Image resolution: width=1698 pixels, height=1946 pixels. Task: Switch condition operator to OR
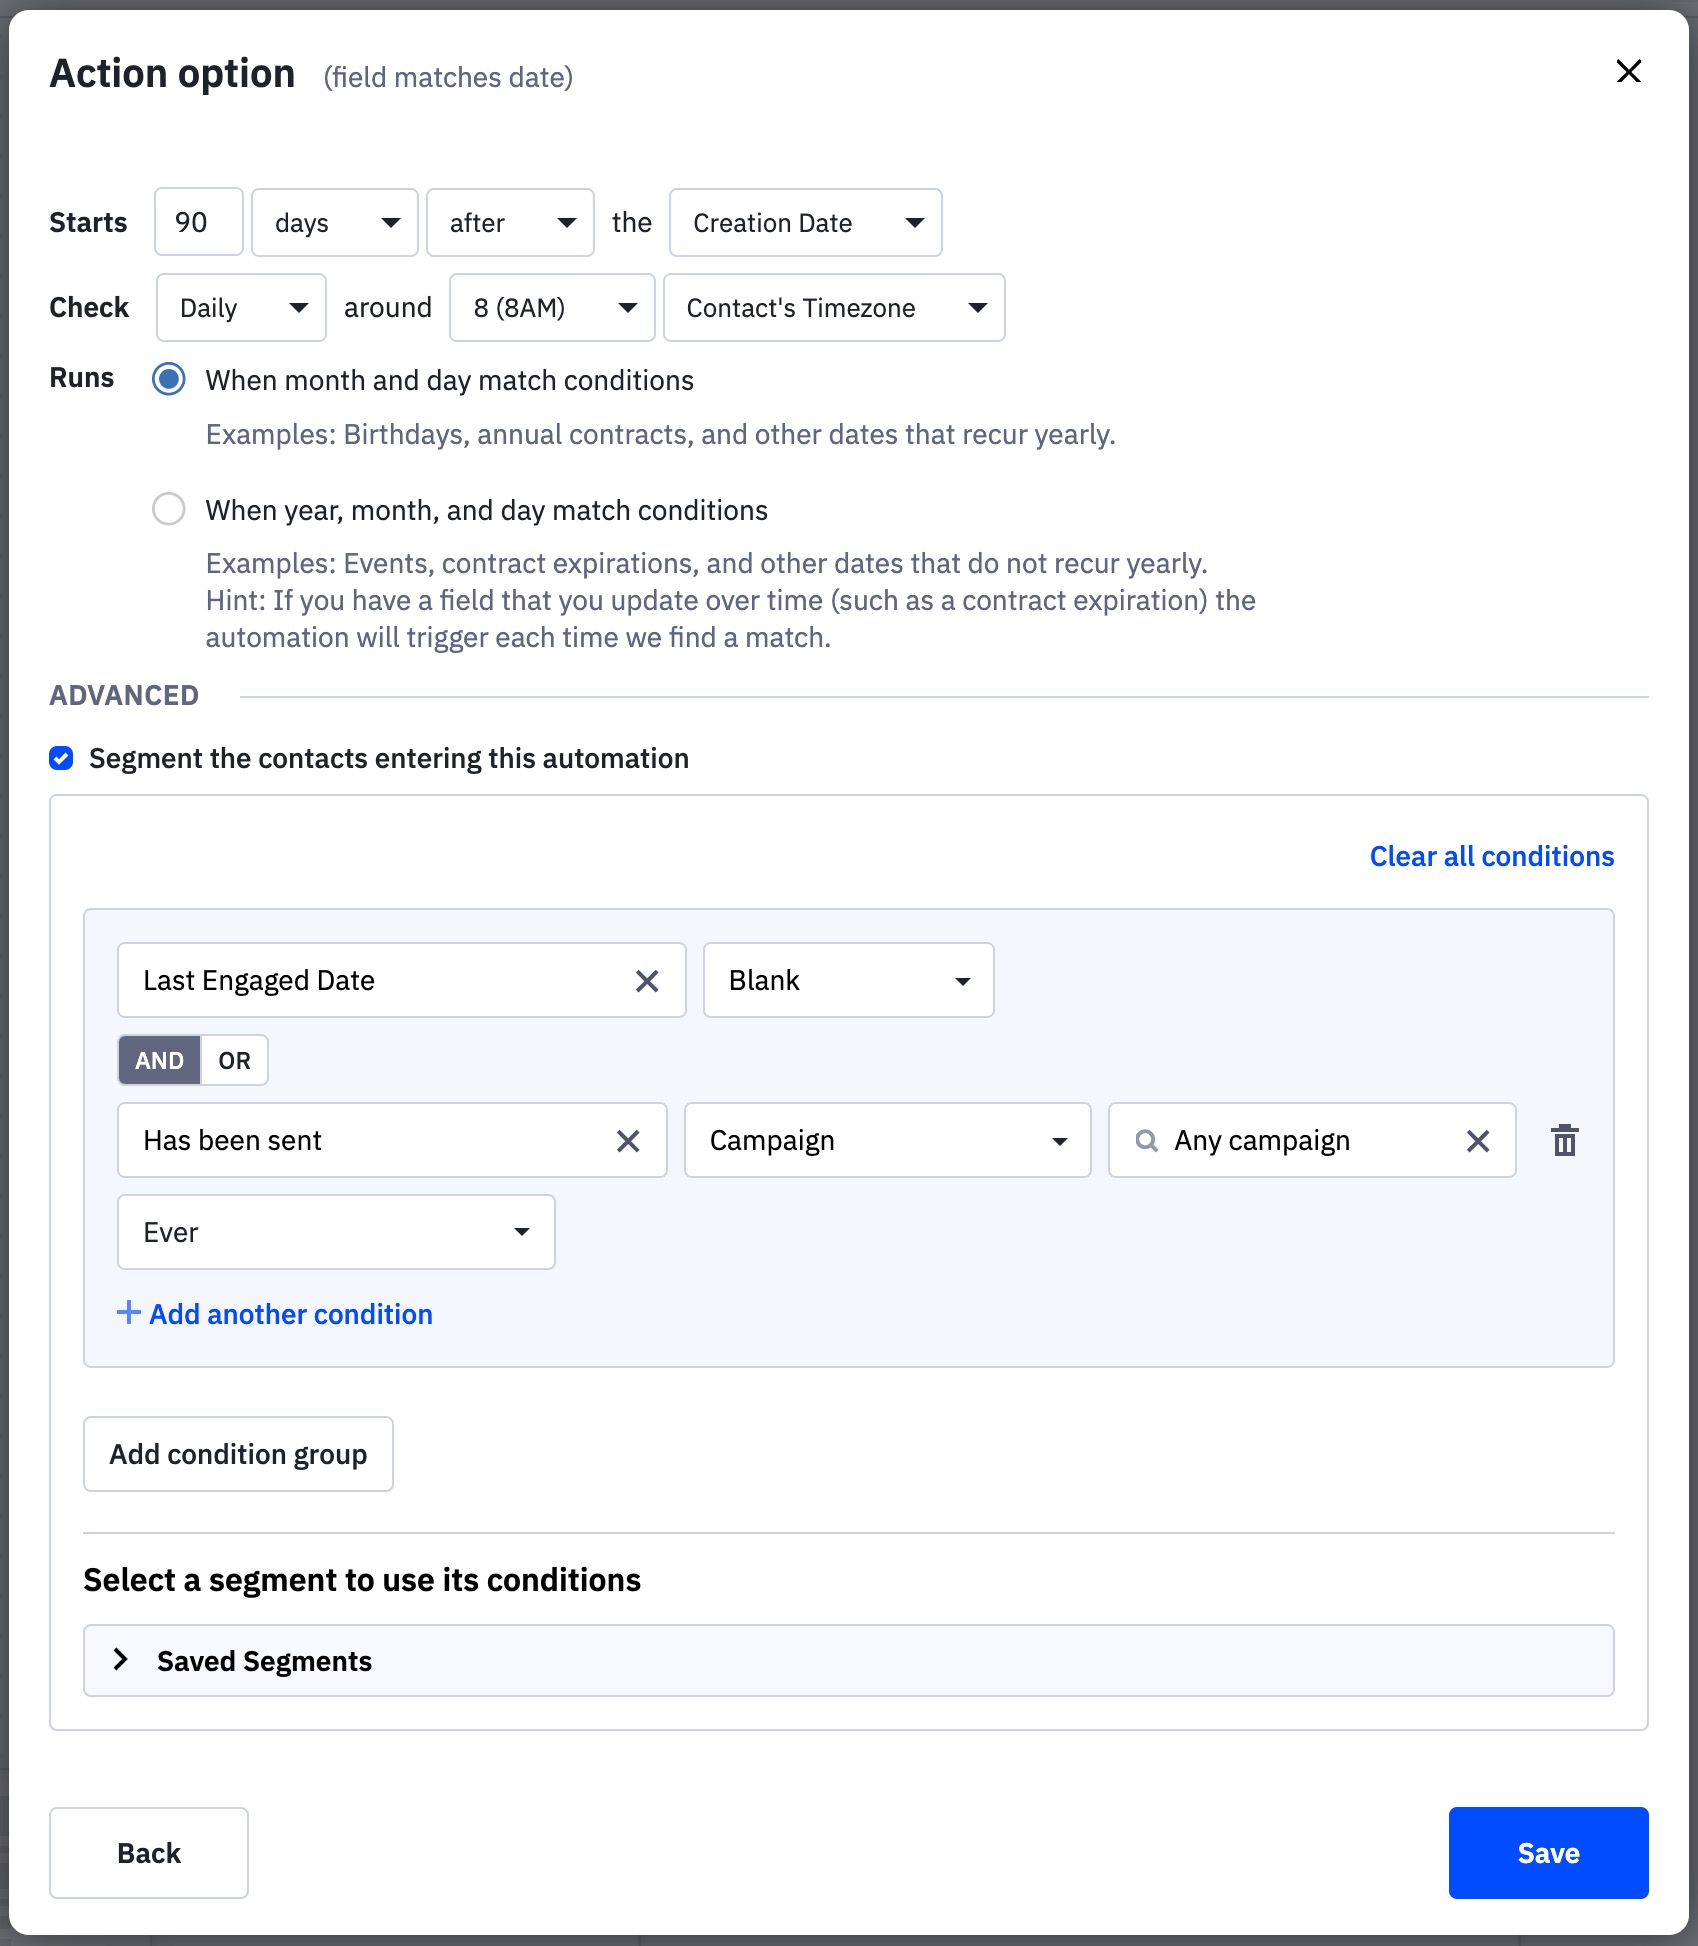point(234,1061)
